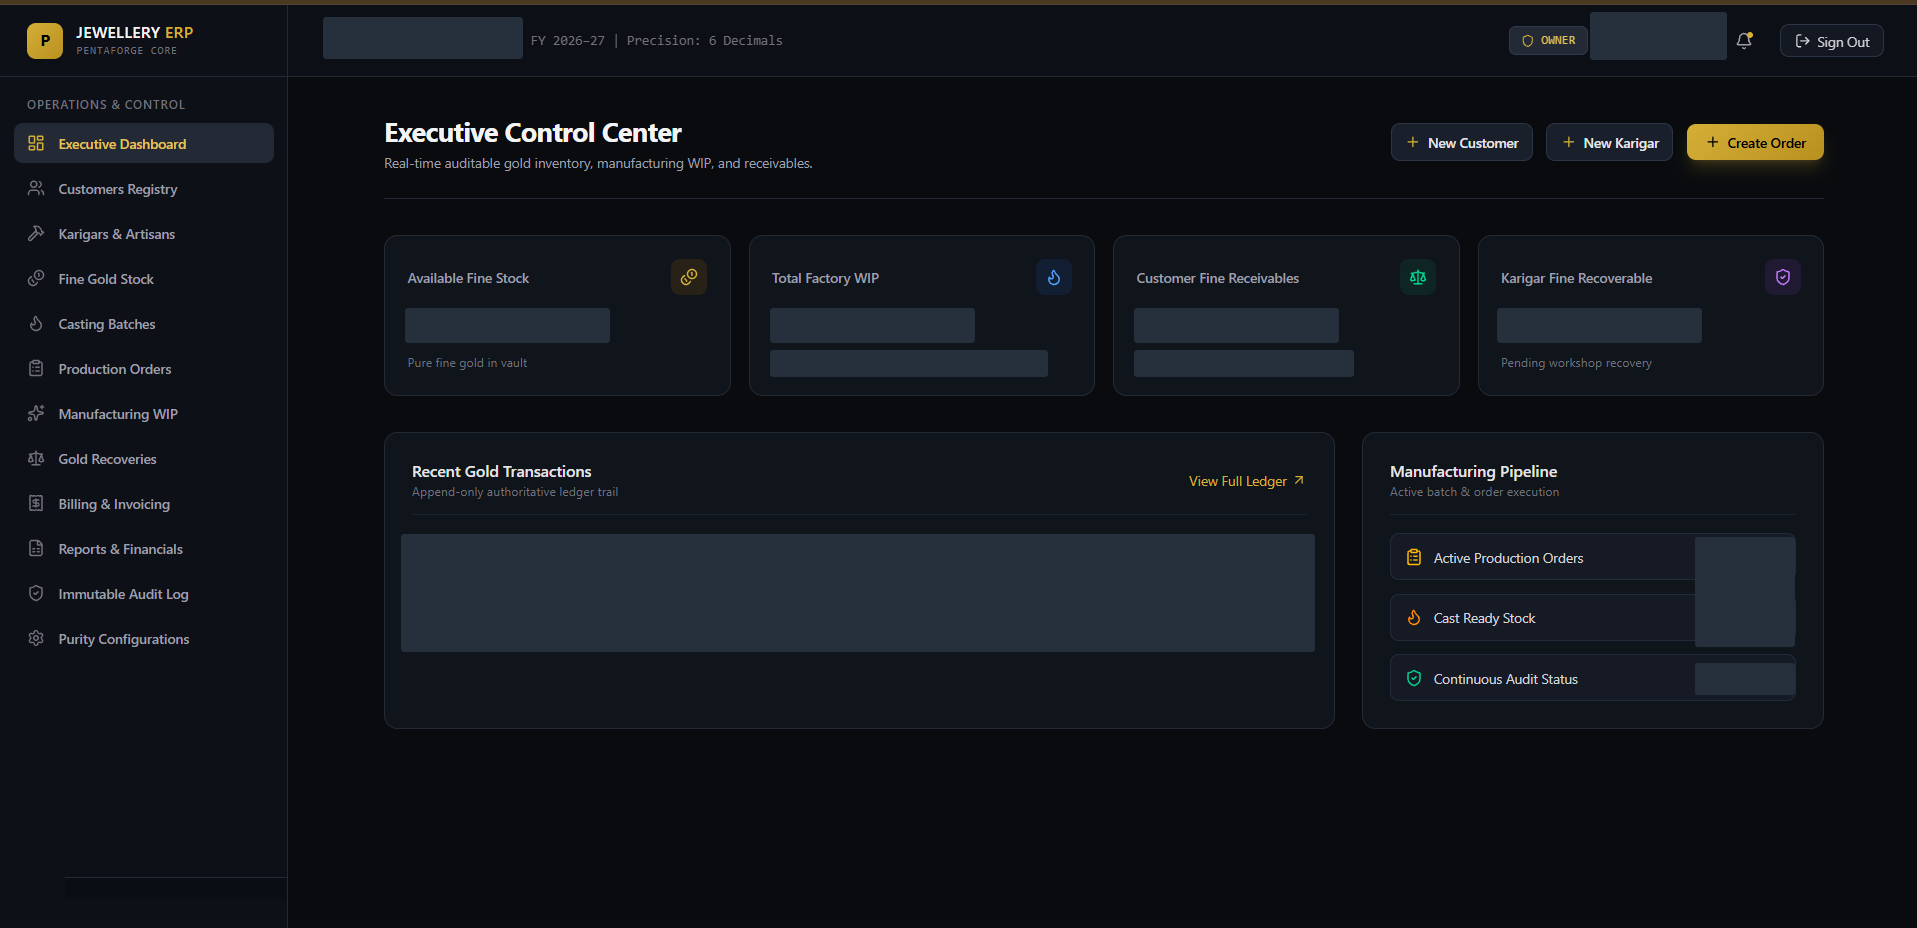Image resolution: width=1917 pixels, height=928 pixels.
Task: Click the Recent Gold Transactions heading
Action: [x=501, y=471]
